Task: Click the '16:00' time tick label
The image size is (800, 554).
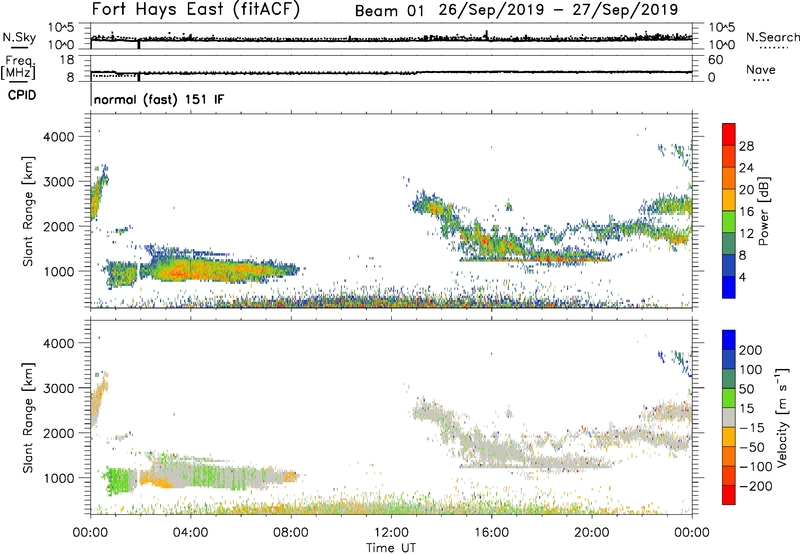Action: pyautogui.click(x=491, y=533)
